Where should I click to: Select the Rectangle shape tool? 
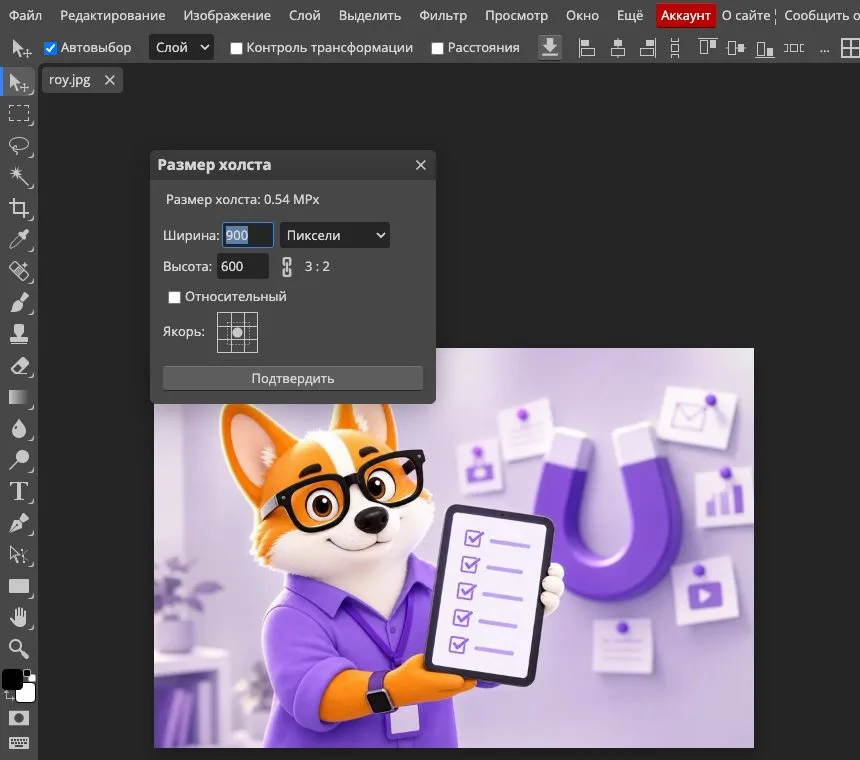pos(19,586)
